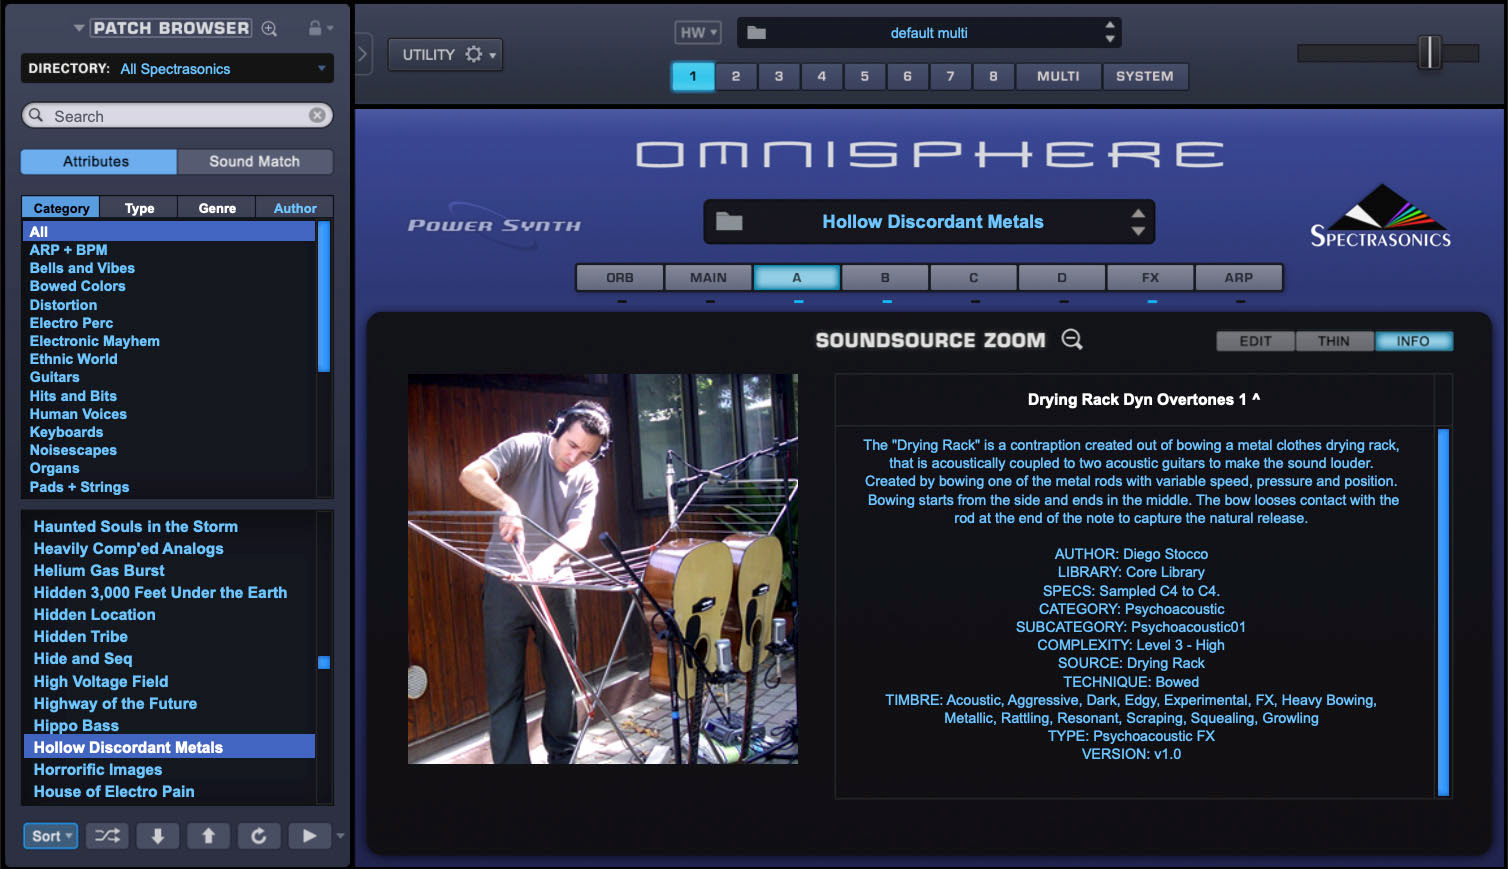1508x869 pixels.
Task: Clear the search field with X icon
Action: pos(317,115)
